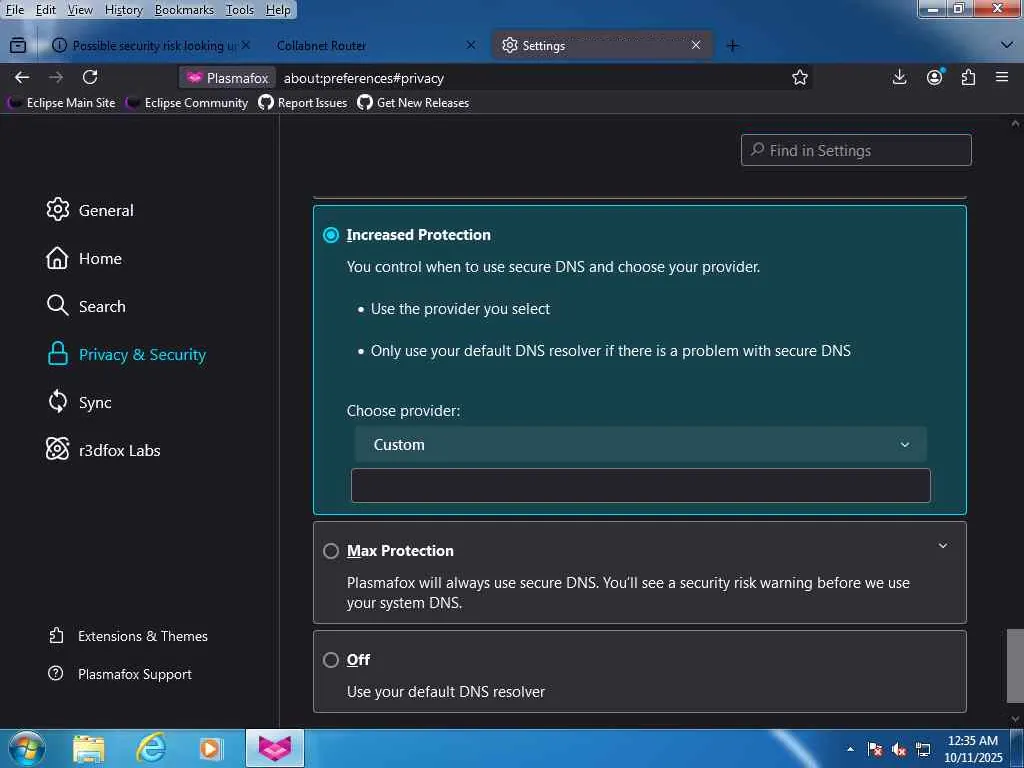Click the custom DNS provider URL field

(641, 485)
